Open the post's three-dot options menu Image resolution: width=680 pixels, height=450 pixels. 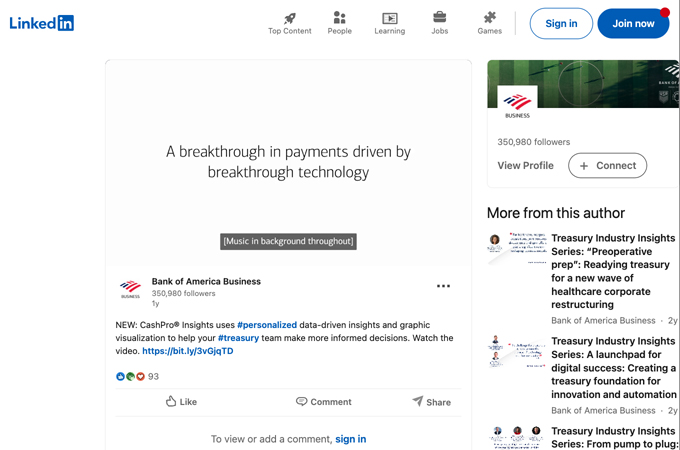[x=443, y=286]
